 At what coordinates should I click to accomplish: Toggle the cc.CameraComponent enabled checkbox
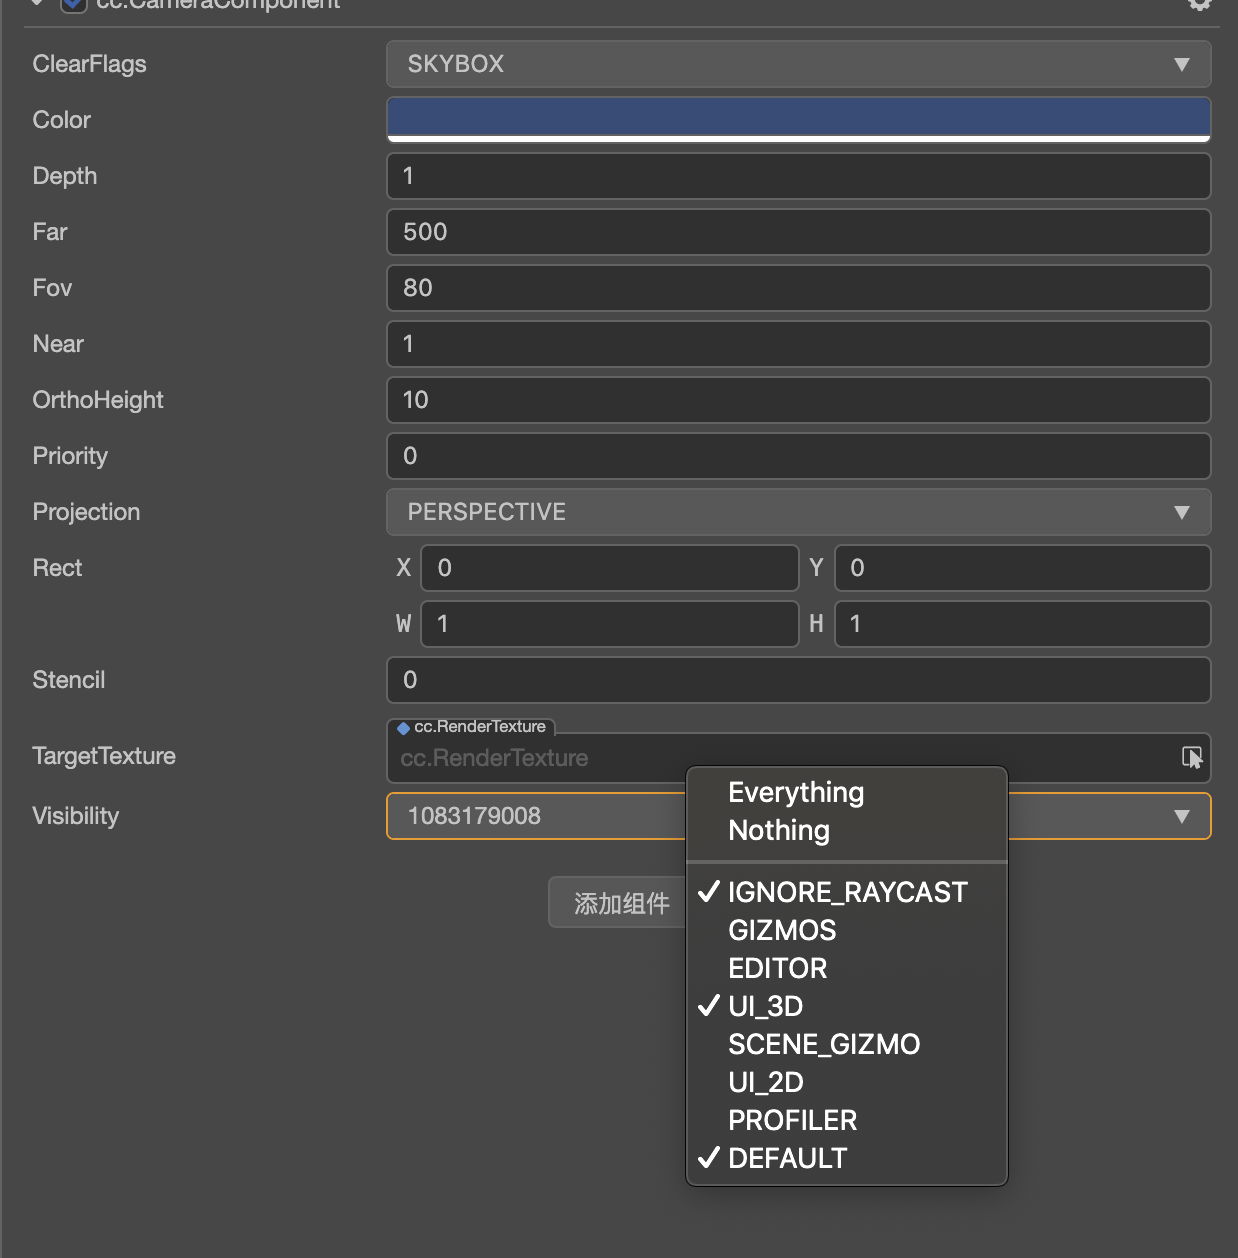[74, 4]
